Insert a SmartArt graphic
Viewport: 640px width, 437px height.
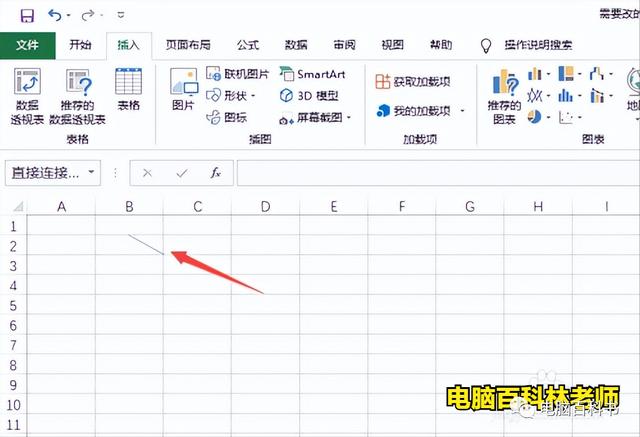[312, 74]
